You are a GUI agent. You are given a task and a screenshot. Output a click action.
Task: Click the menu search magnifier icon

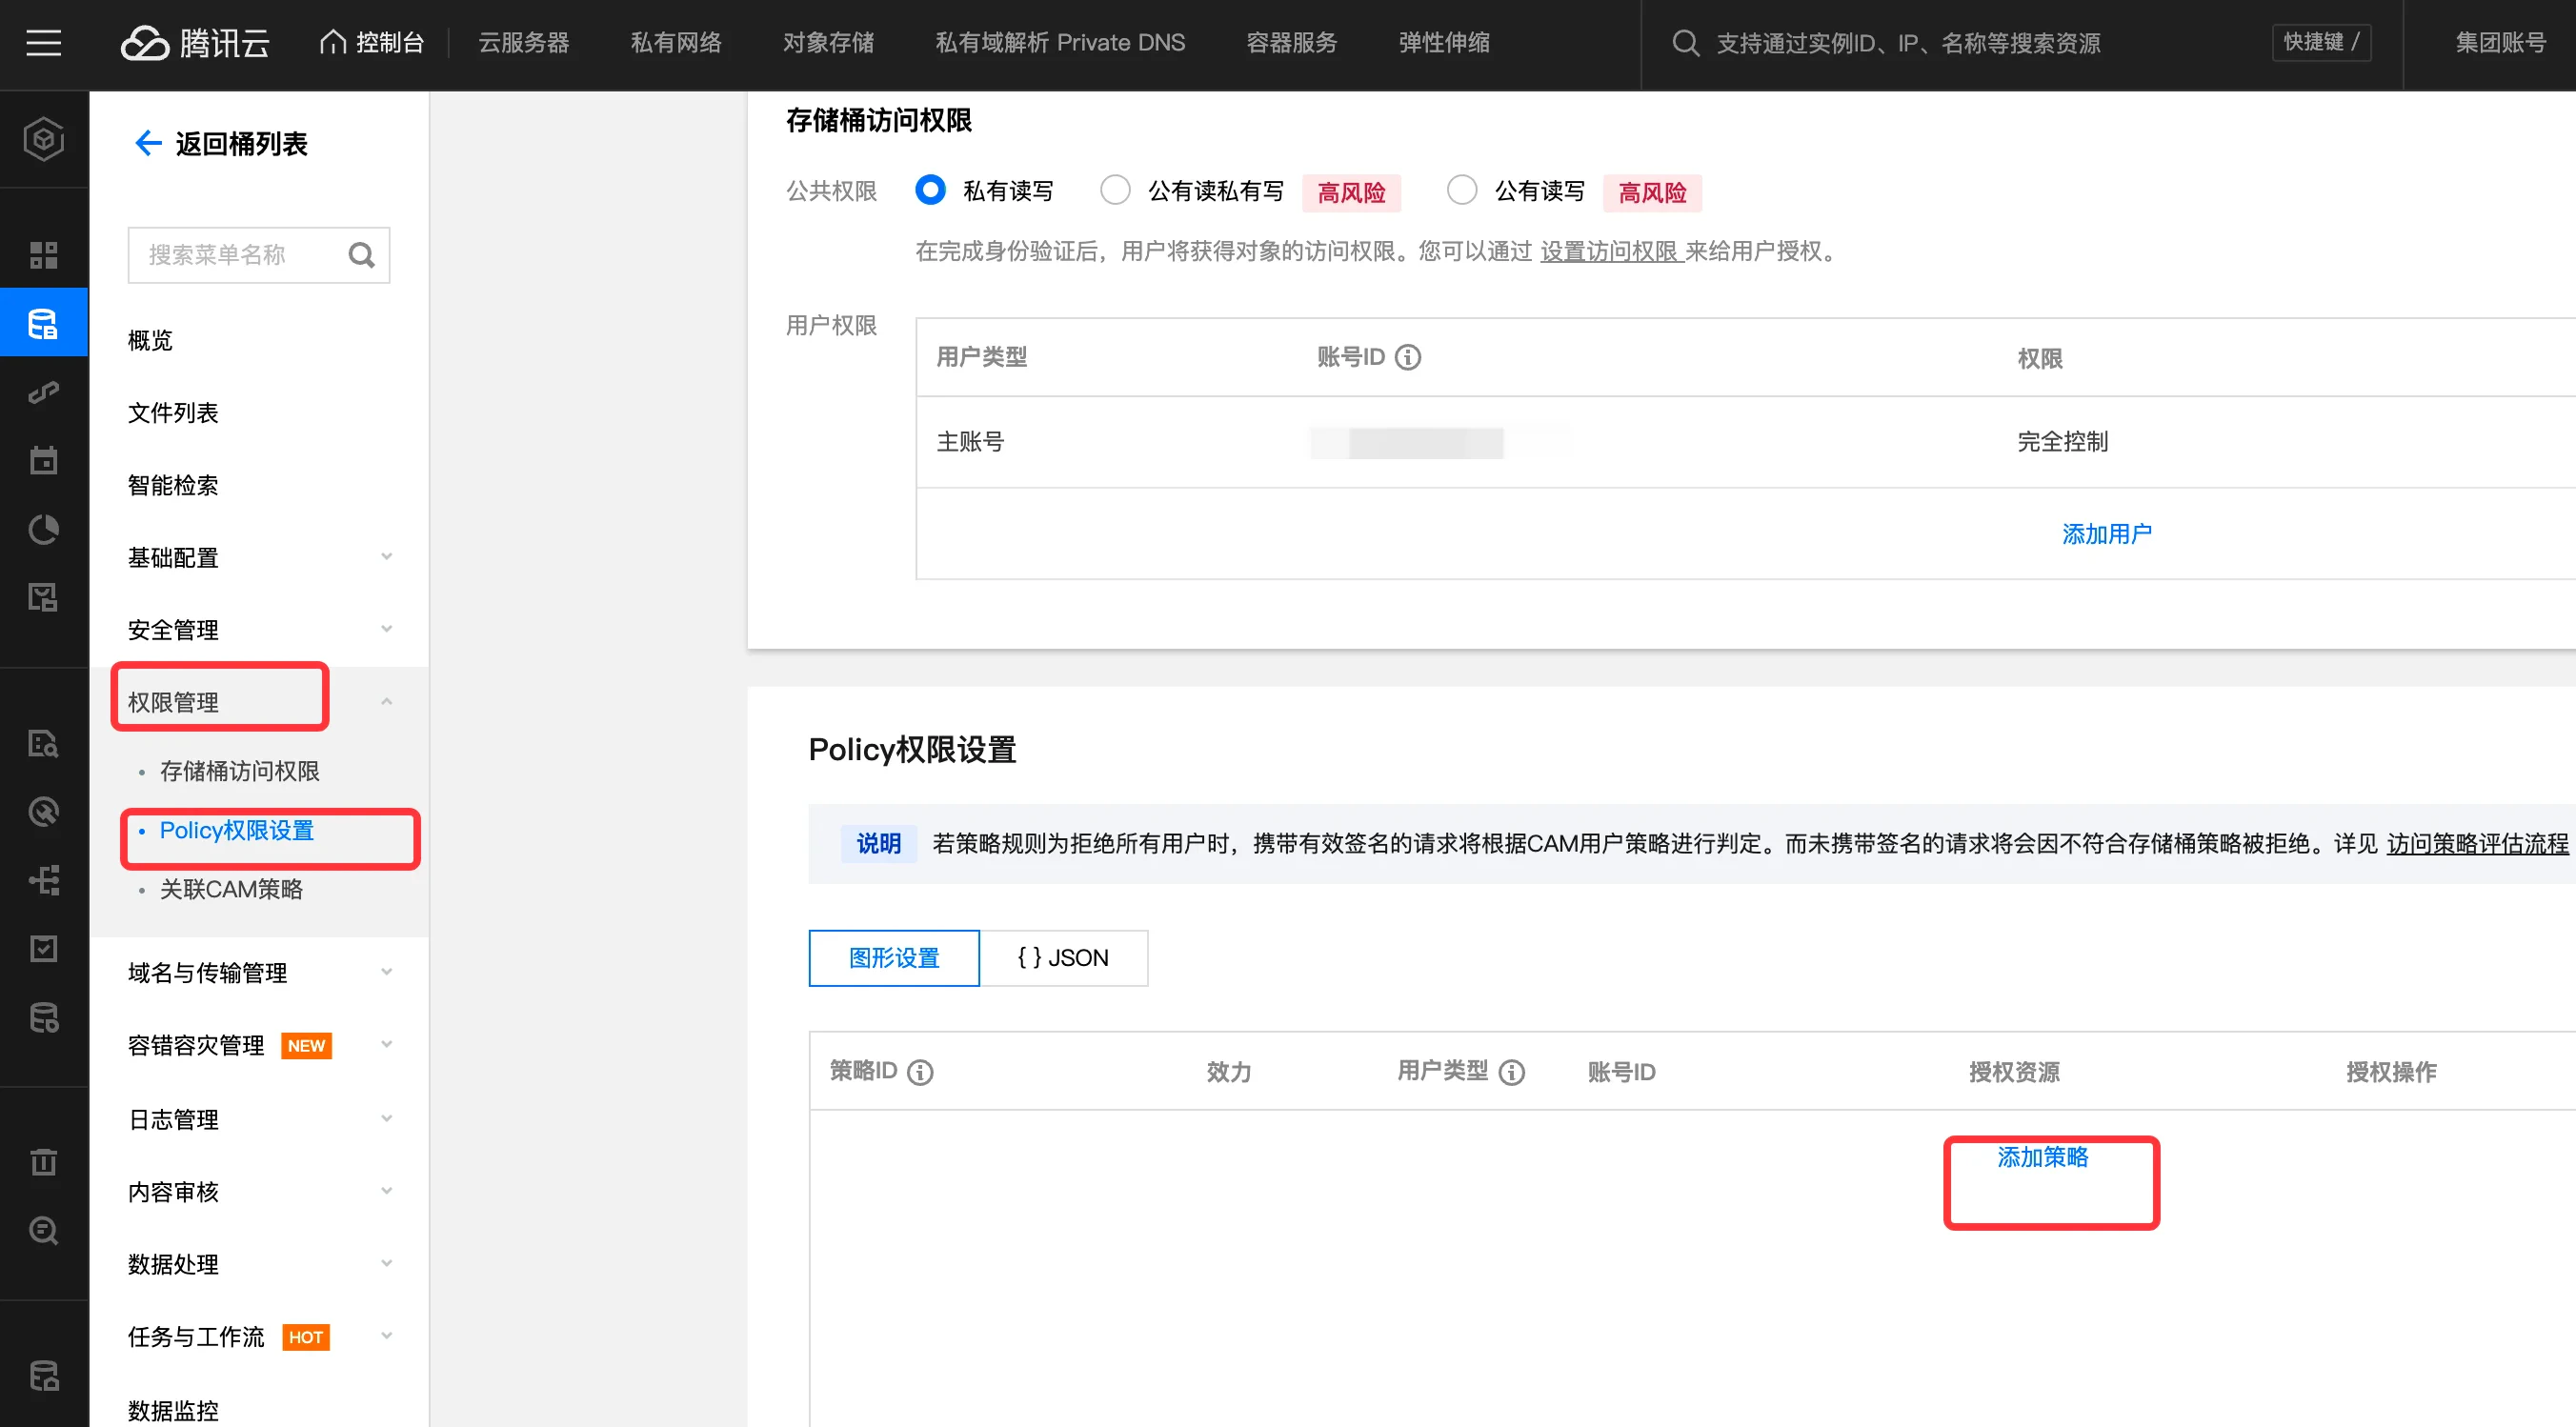pyautogui.click(x=361, y=256)
